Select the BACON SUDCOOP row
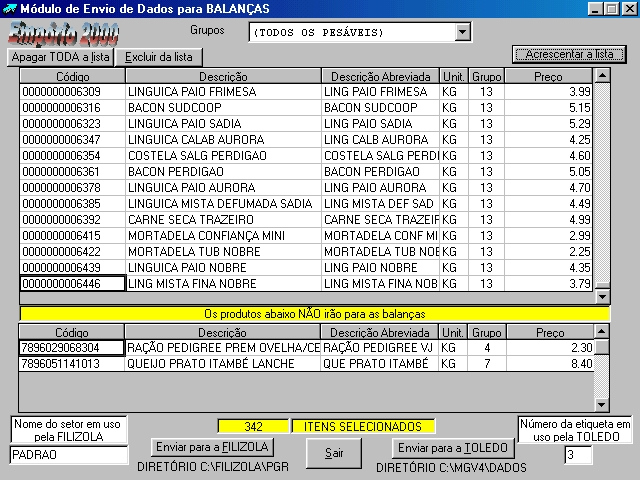640x480 pixels. point(223,107)
